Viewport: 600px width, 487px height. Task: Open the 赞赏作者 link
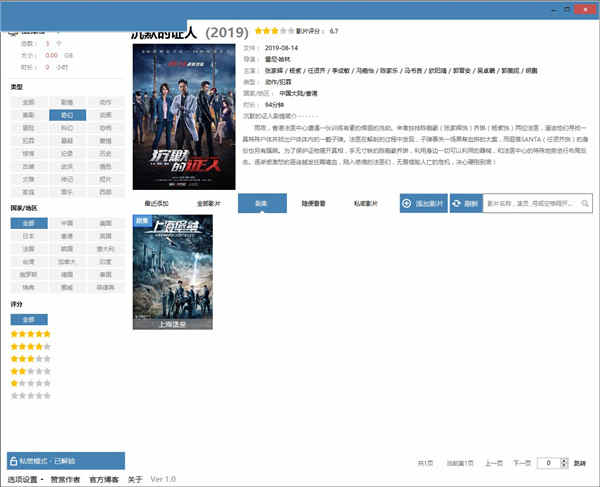[65, 479]
